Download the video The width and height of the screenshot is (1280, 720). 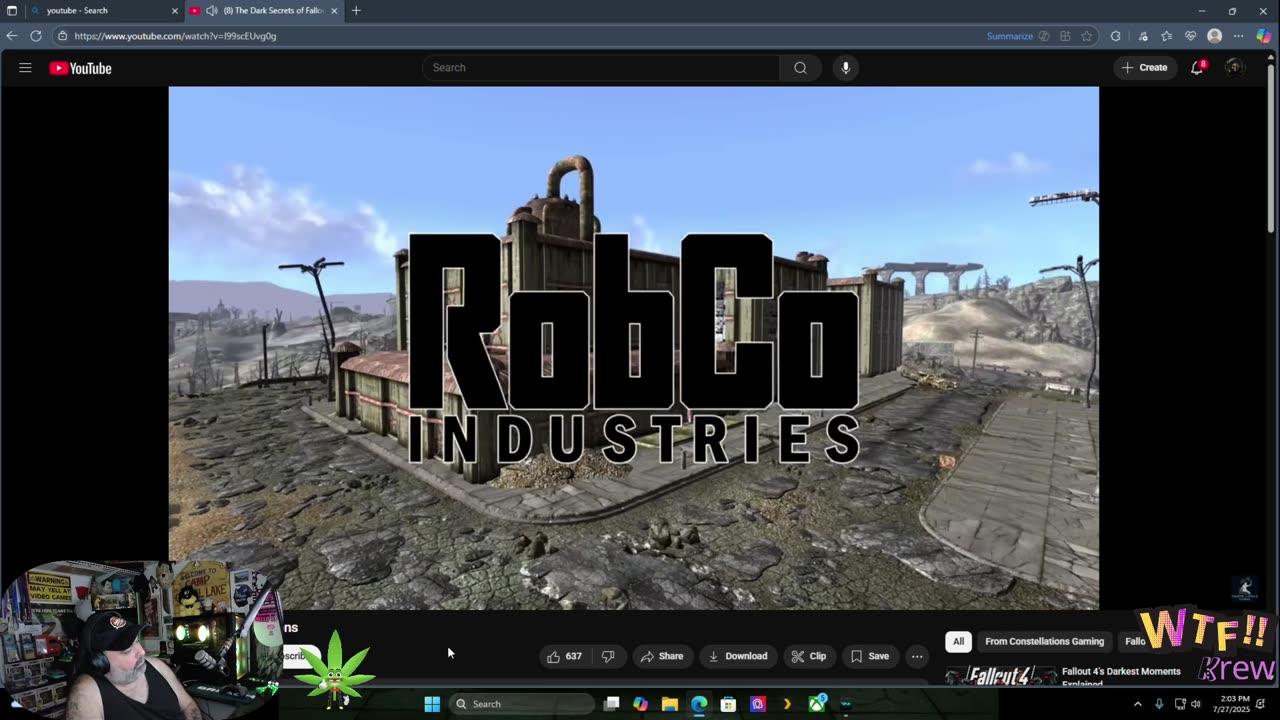pos(738,656)
